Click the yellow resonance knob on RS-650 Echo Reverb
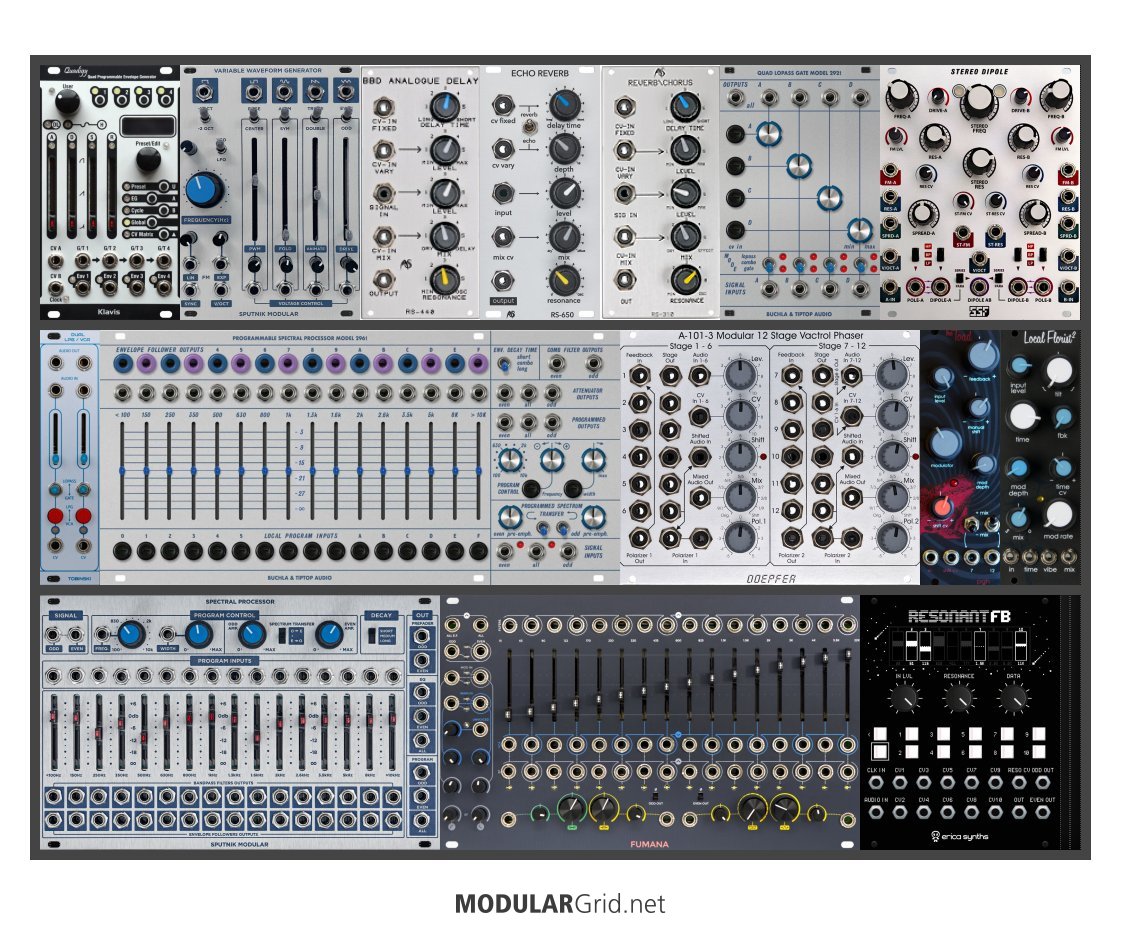This screenshot has width=1121, height=925. [x=564, y=281]
